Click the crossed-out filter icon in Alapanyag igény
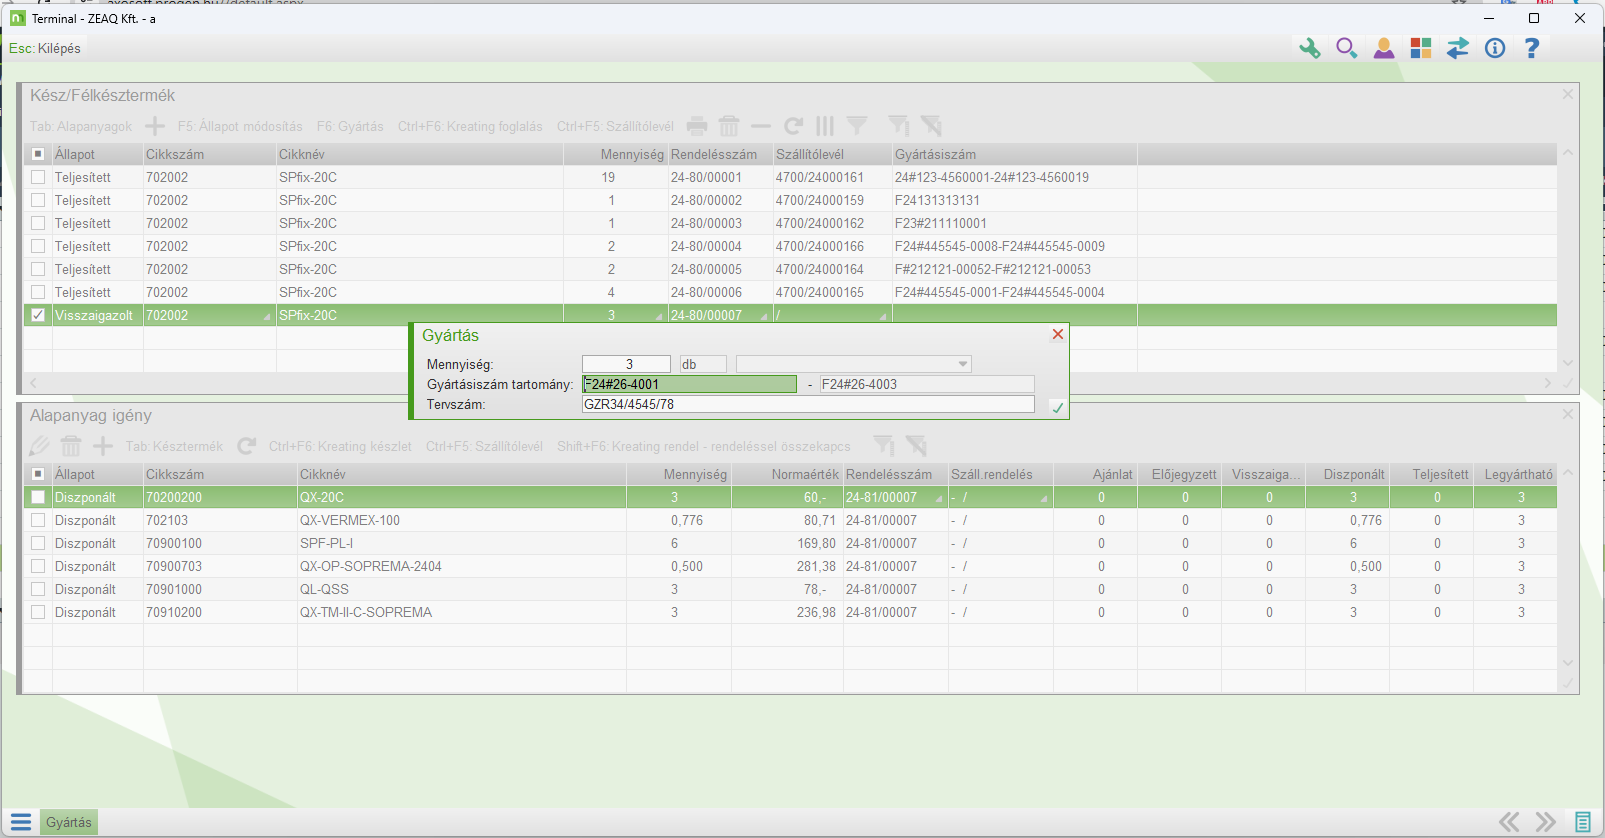This screenshot has height=838, width=1605. 915,446
